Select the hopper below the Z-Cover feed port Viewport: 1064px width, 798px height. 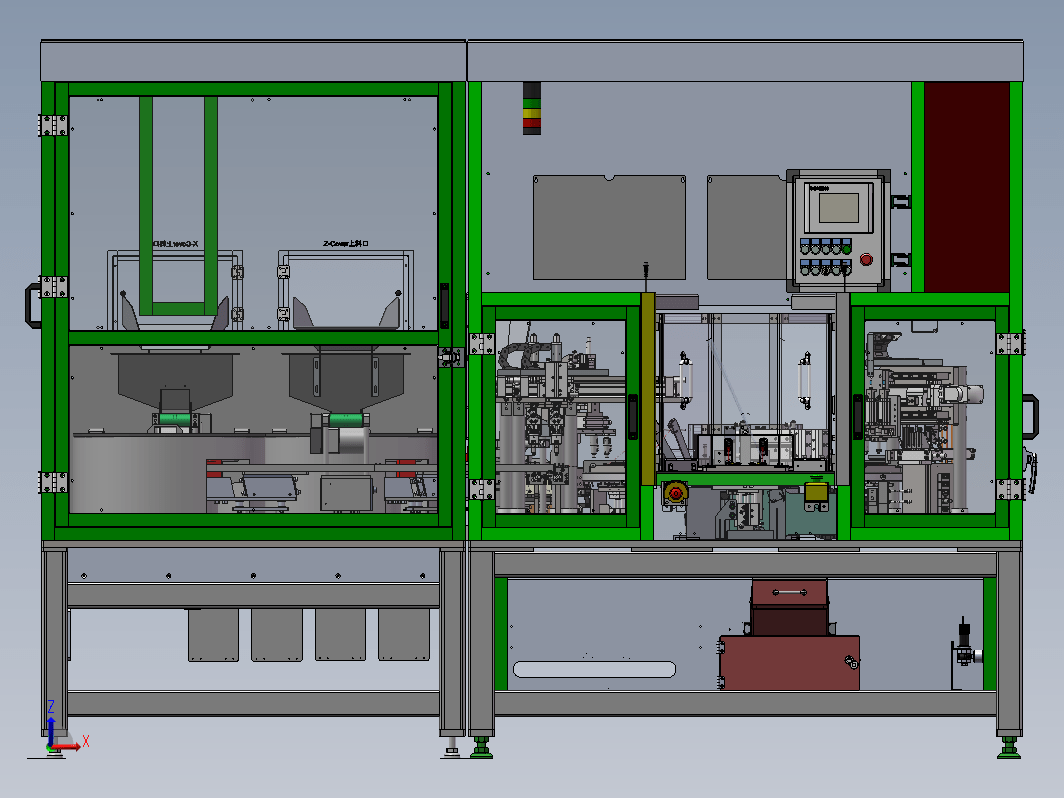[346, 382]
